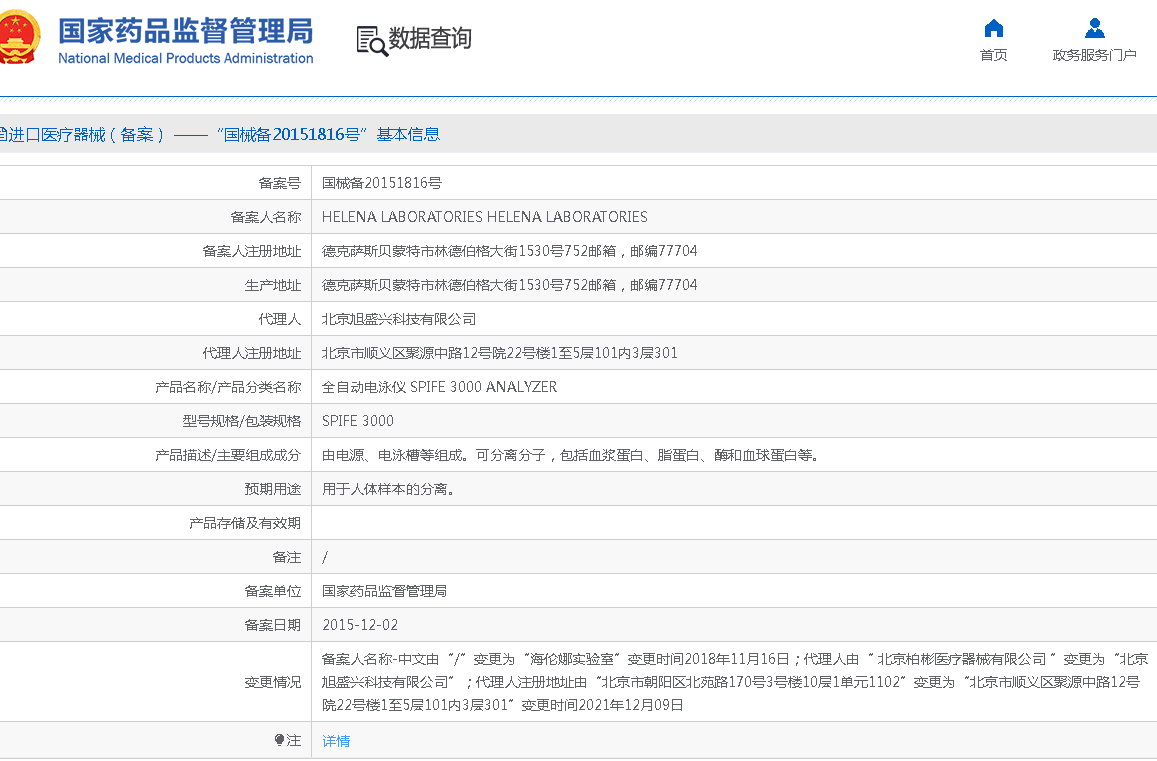Click the 型号规格 value SPIFE 3000

tap(358, 421)
